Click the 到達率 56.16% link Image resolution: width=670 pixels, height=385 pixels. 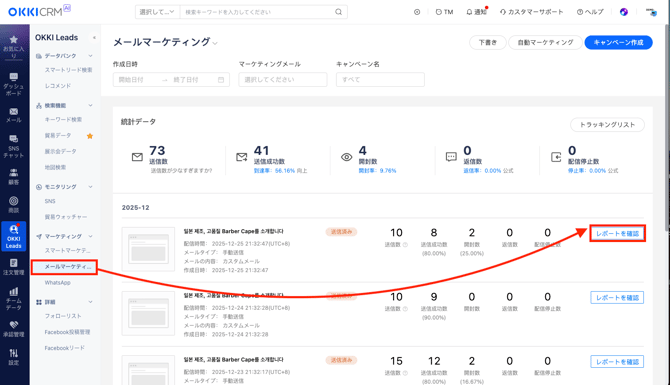(275, 170)
